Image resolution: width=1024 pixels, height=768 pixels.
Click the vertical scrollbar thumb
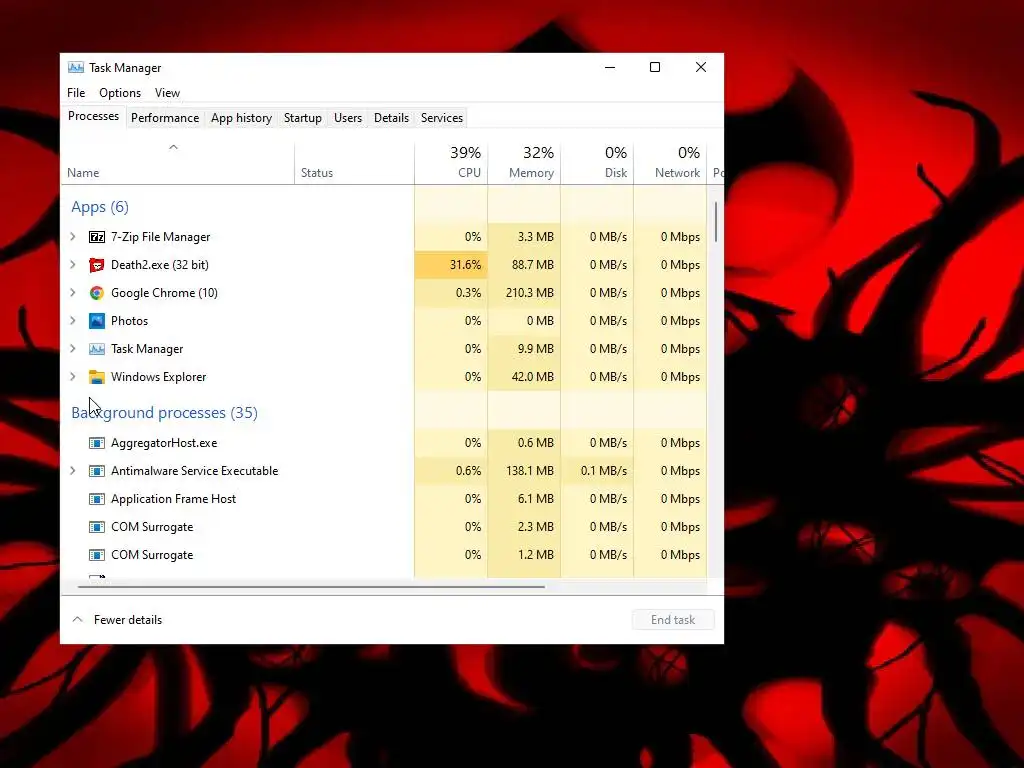point(716,222)
